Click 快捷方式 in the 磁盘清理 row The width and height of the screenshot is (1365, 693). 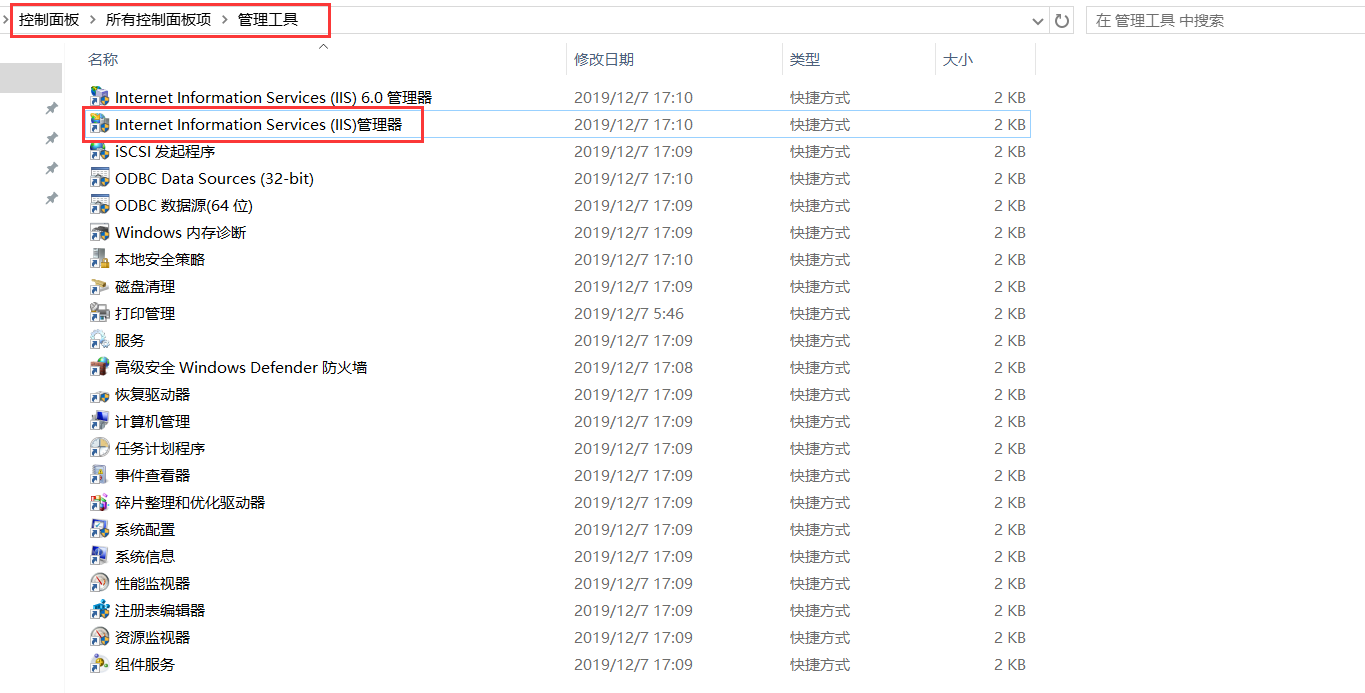coord(820,286)
